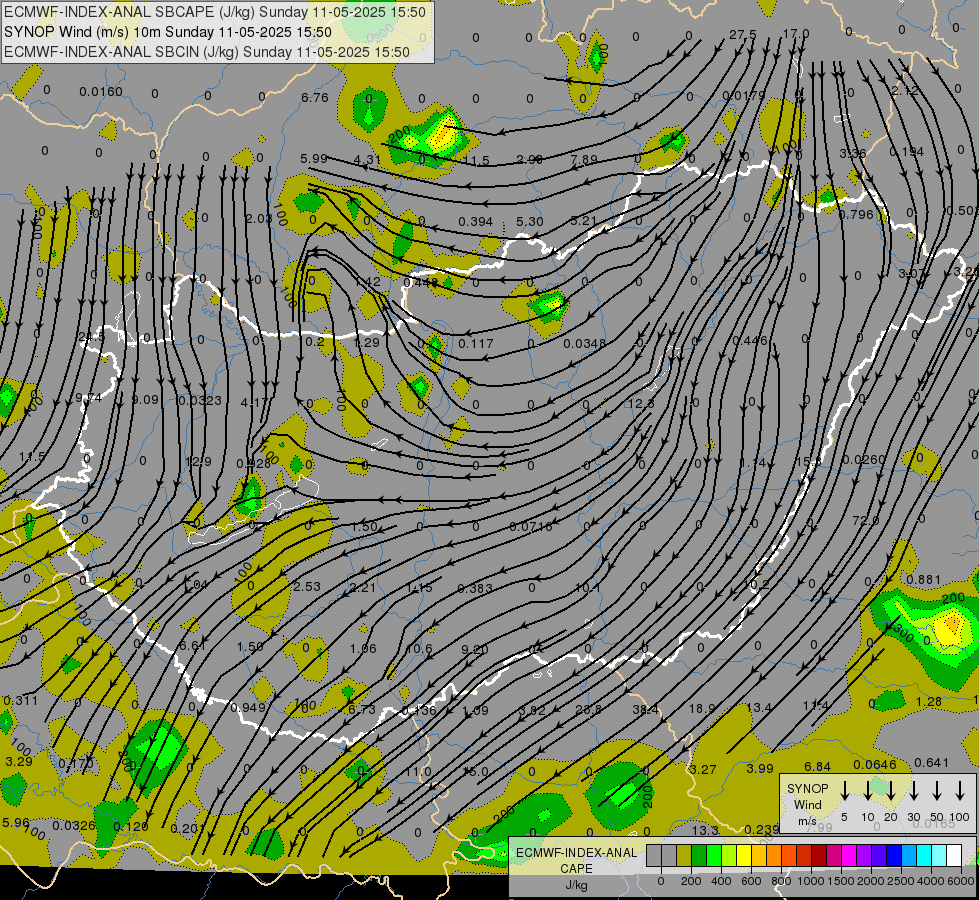Click the 6.76 map value
Viewport: 979px width, 900px height.
(315, 97)
